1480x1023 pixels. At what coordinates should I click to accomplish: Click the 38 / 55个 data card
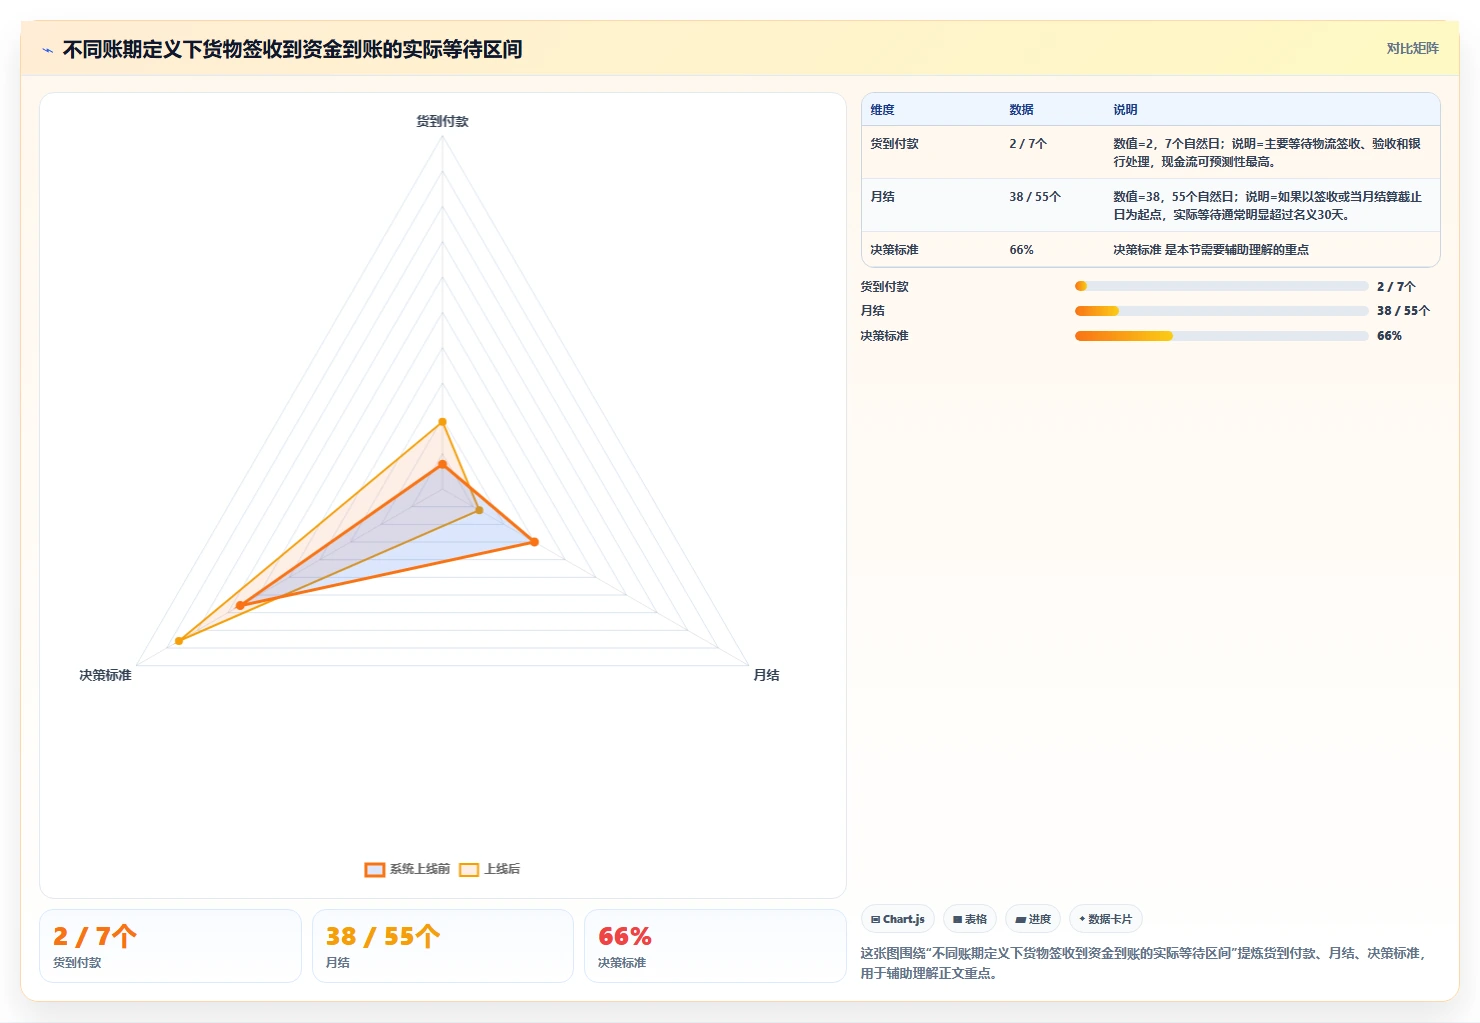(443, 946)
